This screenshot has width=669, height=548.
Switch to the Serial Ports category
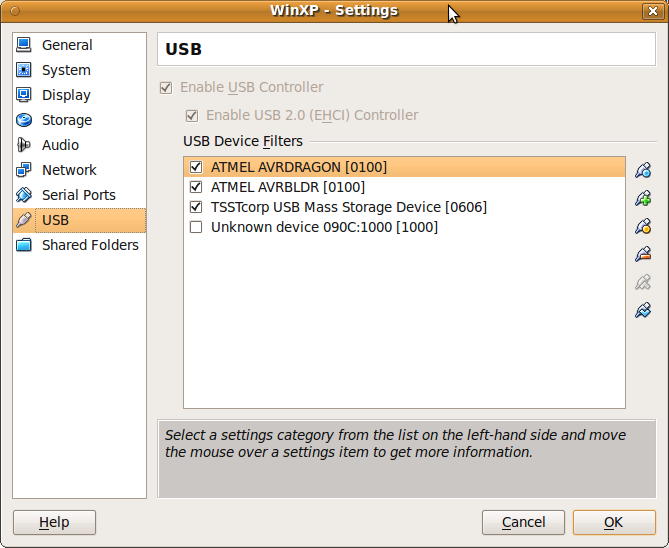click(x=79, y=195)
